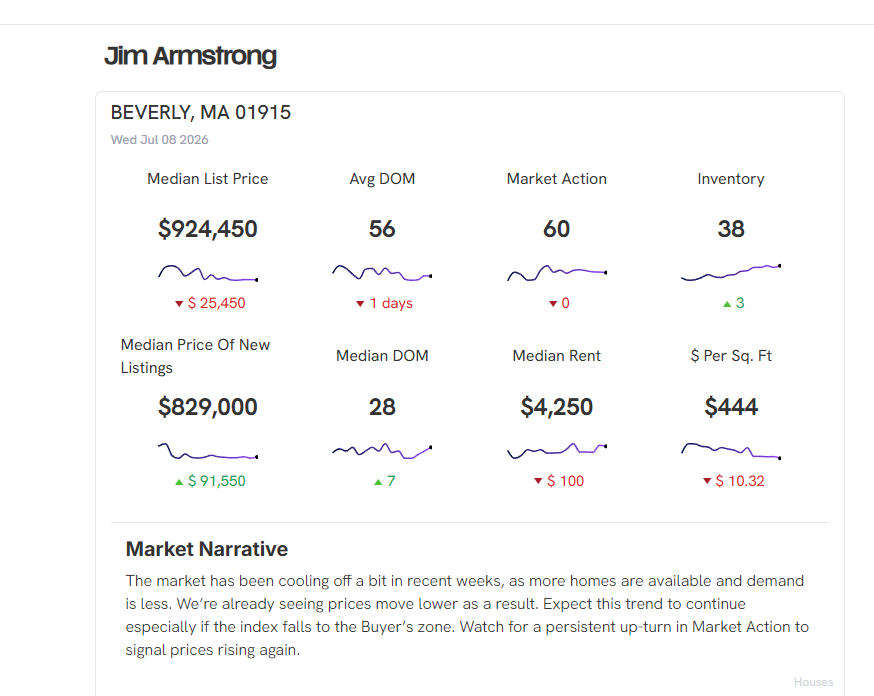Click the Houses label at bottom right
Screen dimensions: 874x696
click(x=813, y=682)
